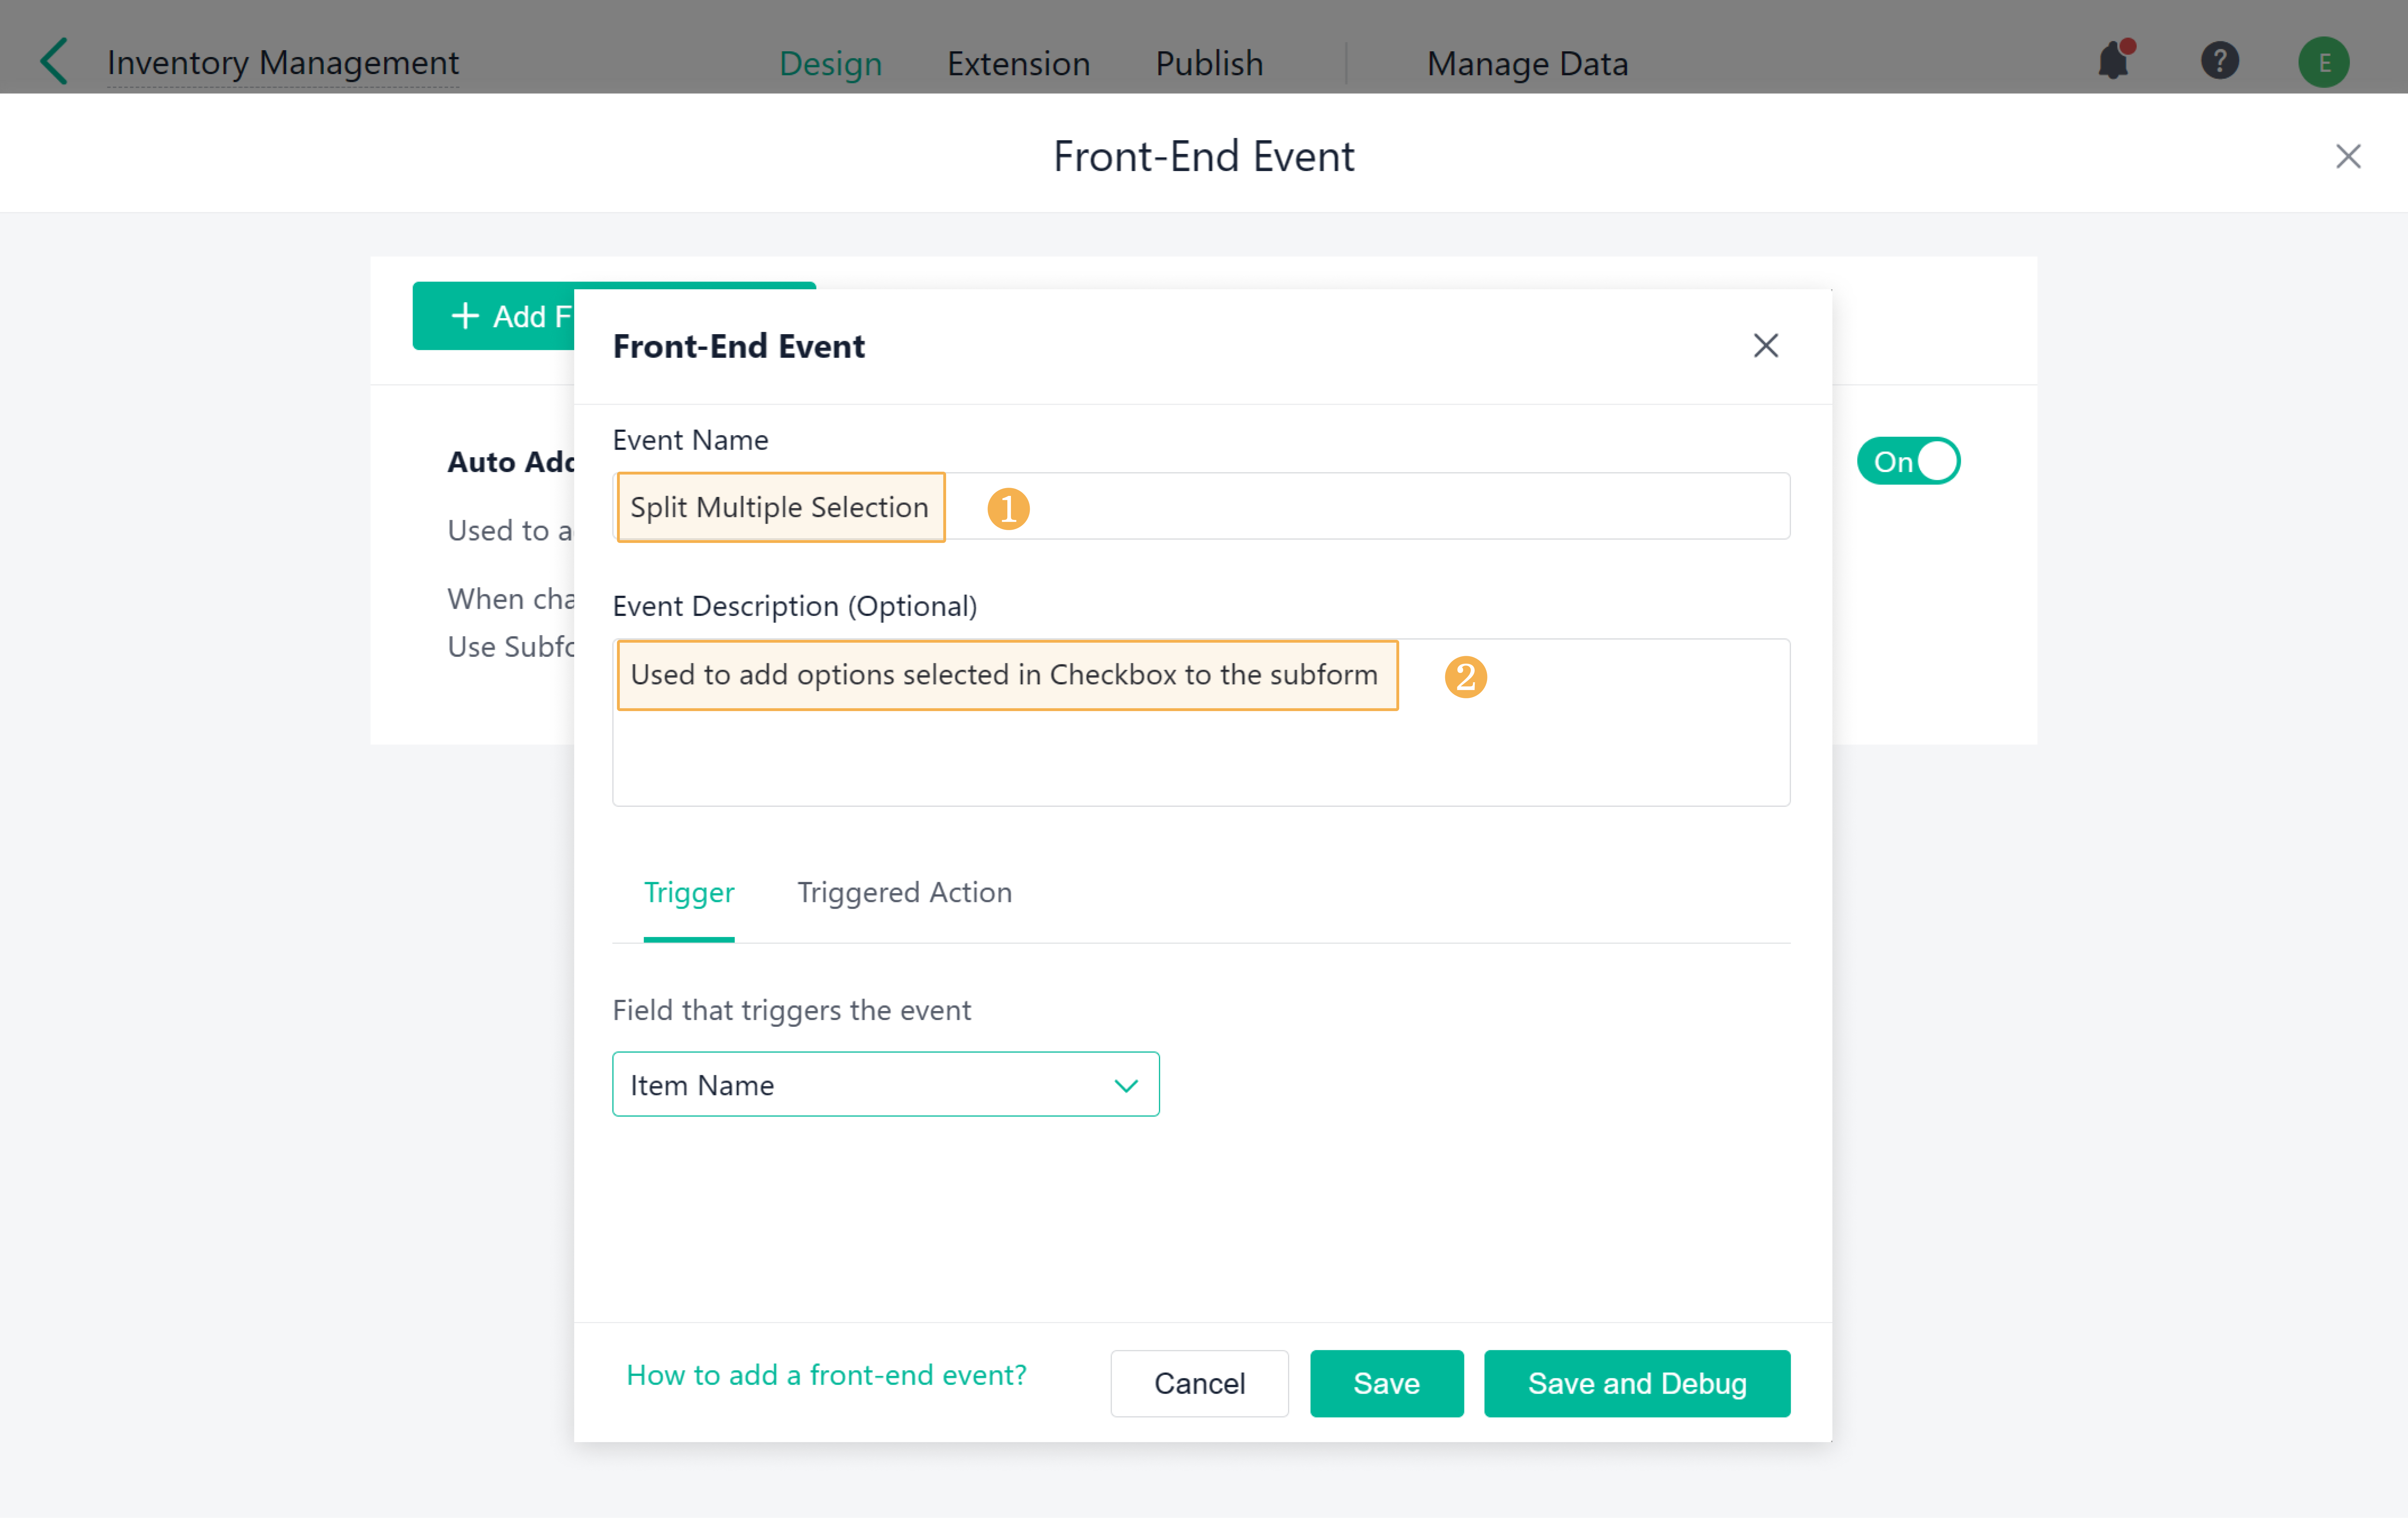Viewport: 2408px width, 1518px height.
Task: Select the Trigger tab
Action: tap(689, 892)
